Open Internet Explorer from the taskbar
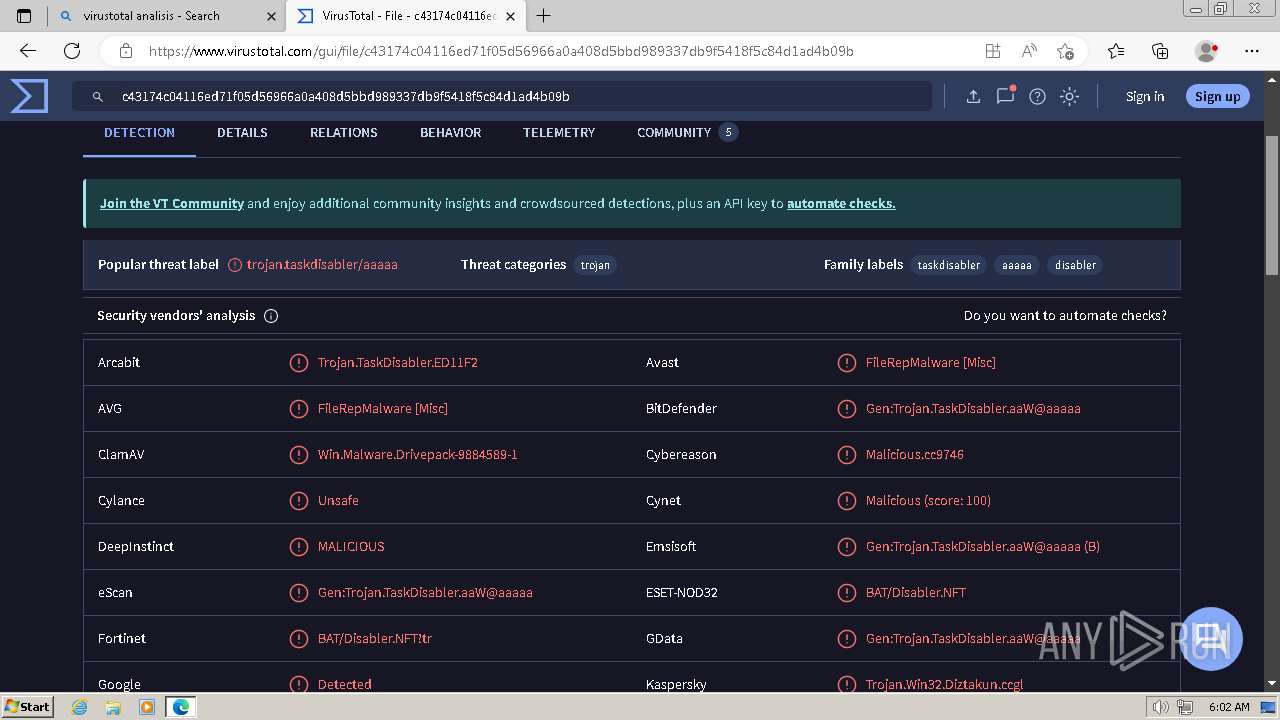1280x720 pixels. (x=80, y=707)
